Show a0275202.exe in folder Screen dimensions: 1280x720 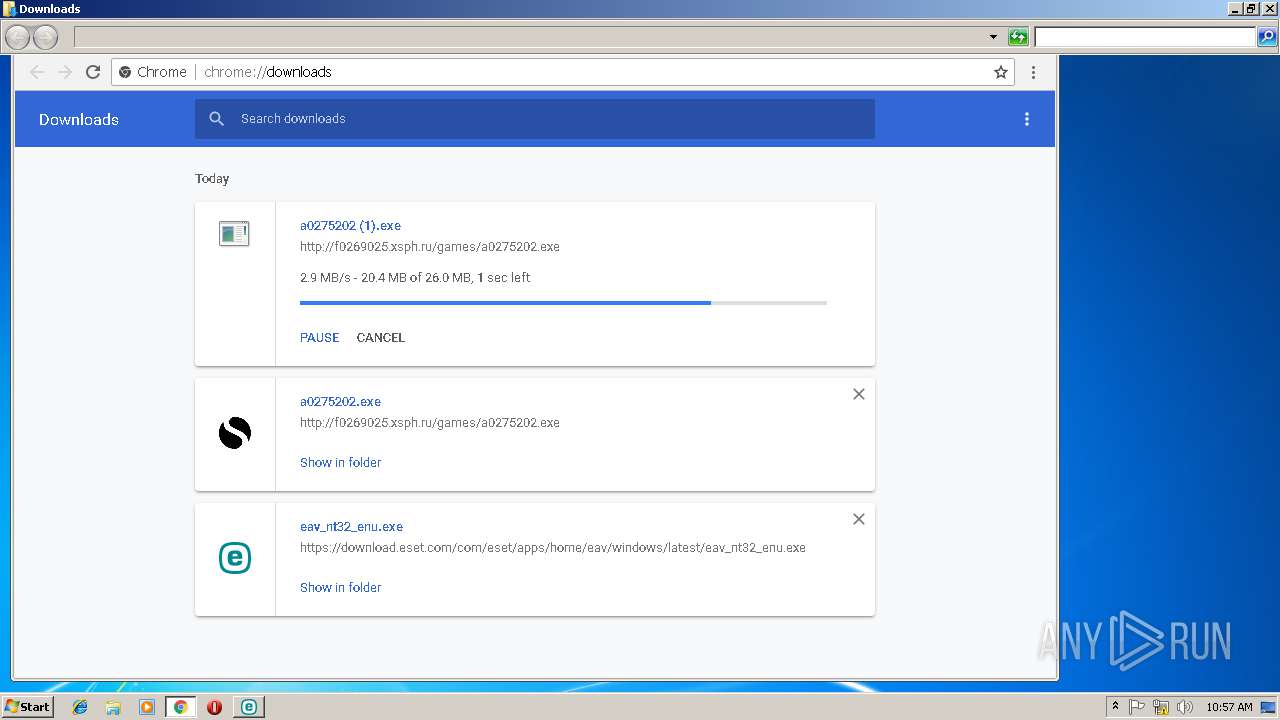pos(340,463)
